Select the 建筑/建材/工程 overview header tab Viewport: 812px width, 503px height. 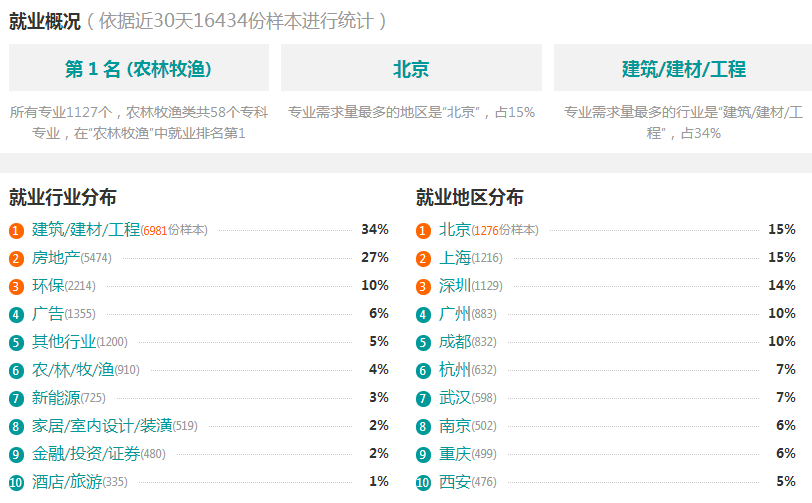[683, 68]
